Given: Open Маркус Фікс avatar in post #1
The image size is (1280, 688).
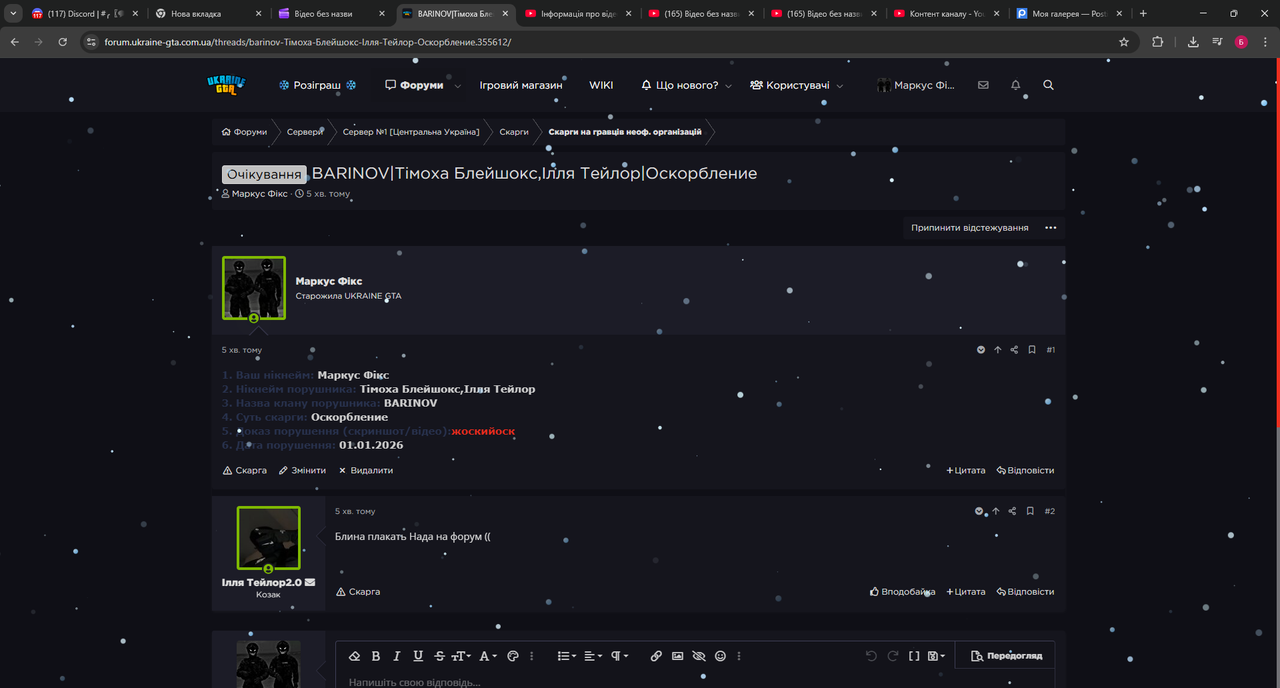Looking at the screenshot, I should [x=254, y=288].
